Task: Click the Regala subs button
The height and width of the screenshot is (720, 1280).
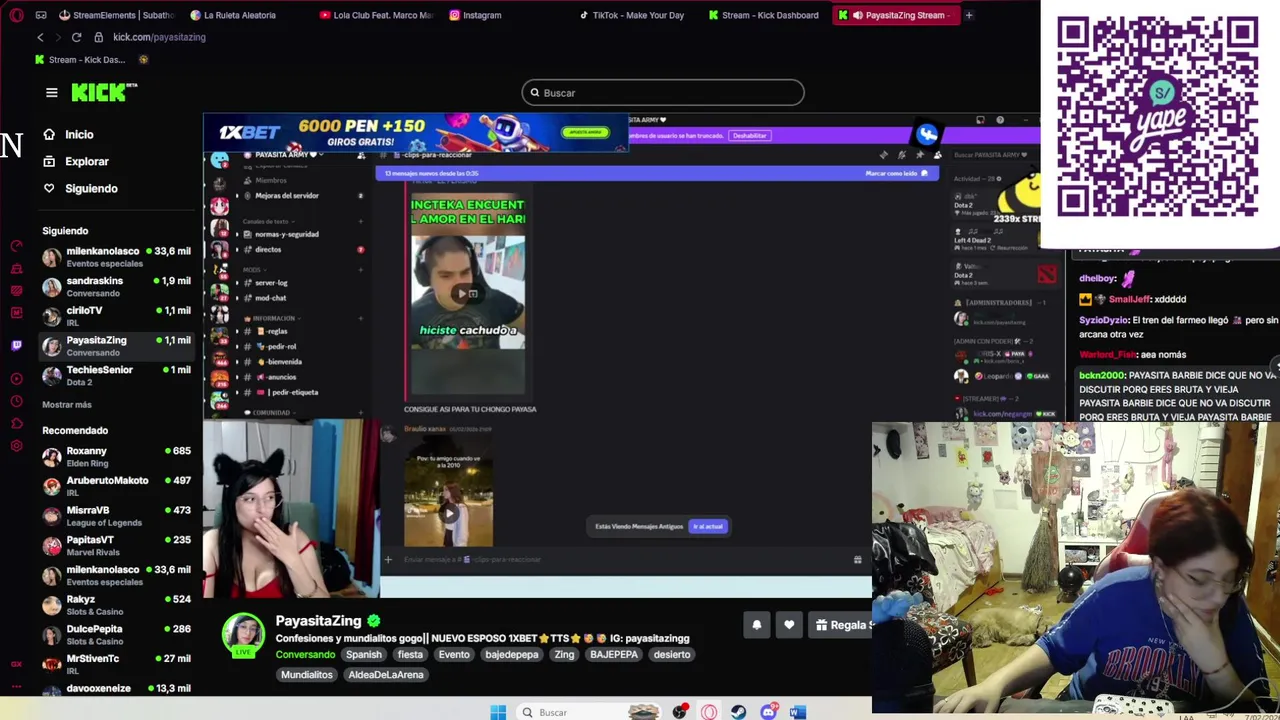Action: (x=841, y=625)
